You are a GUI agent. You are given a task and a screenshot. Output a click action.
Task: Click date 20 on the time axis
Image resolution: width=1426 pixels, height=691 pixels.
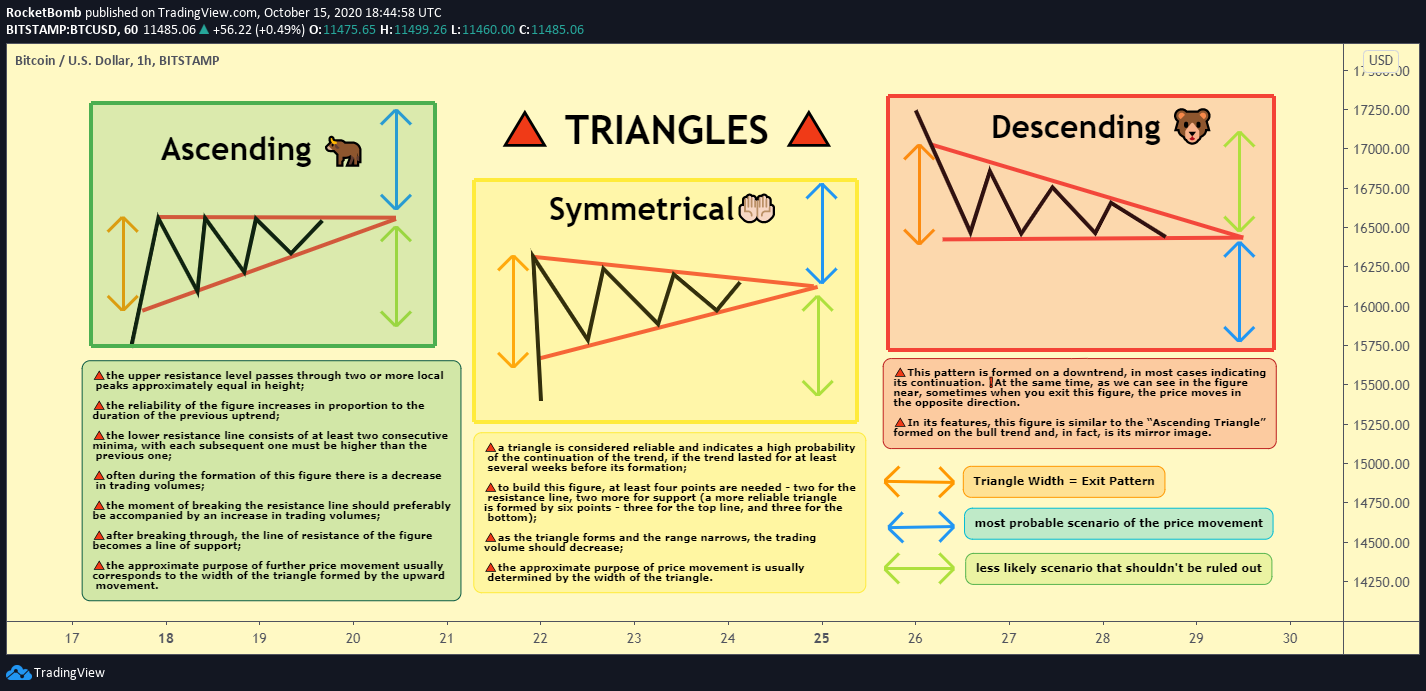(x=353, y=638)
